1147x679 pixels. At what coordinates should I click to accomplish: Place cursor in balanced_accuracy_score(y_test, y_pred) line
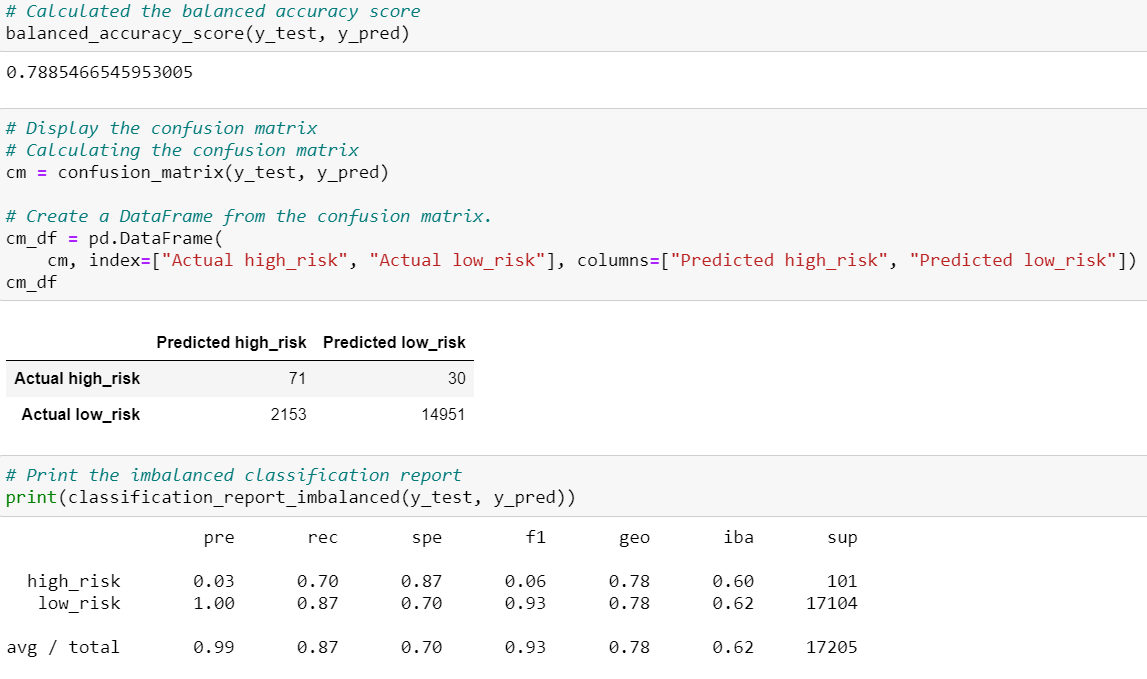point(208,34)
